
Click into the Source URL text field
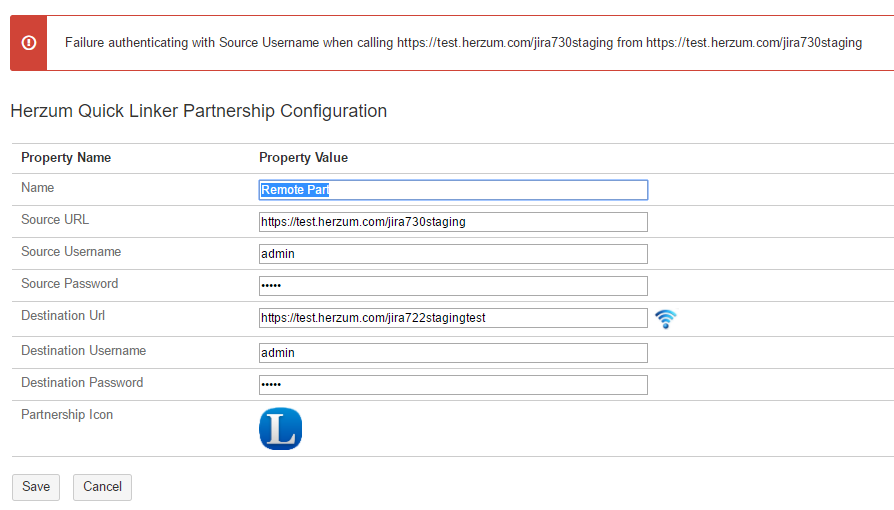coord(453,222)
